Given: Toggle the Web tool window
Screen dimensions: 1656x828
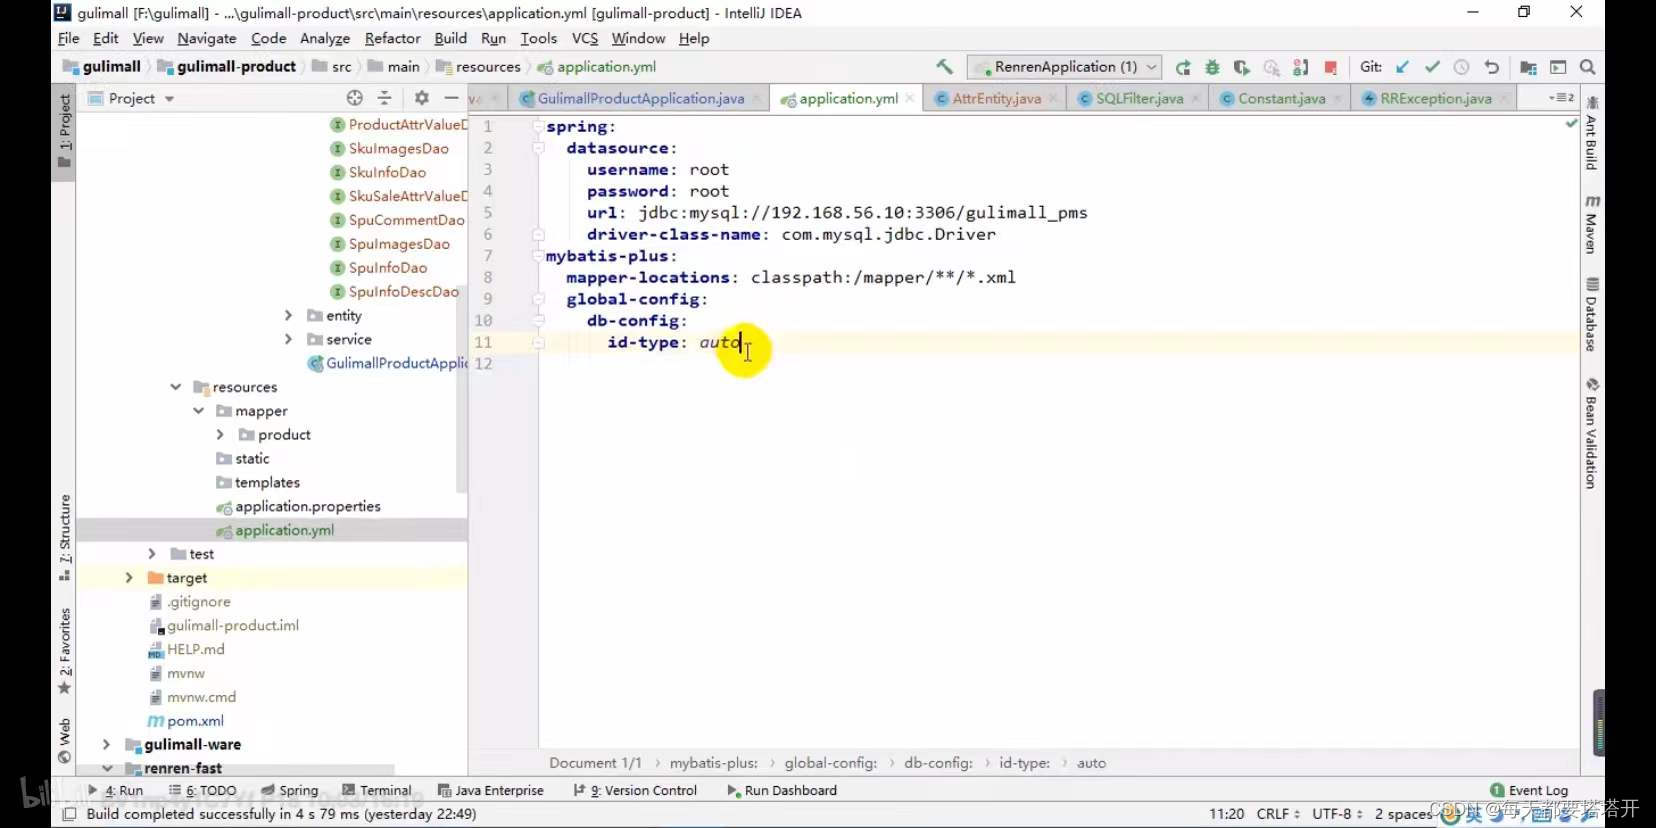Looking at the screenshot, I should [64, 740].
